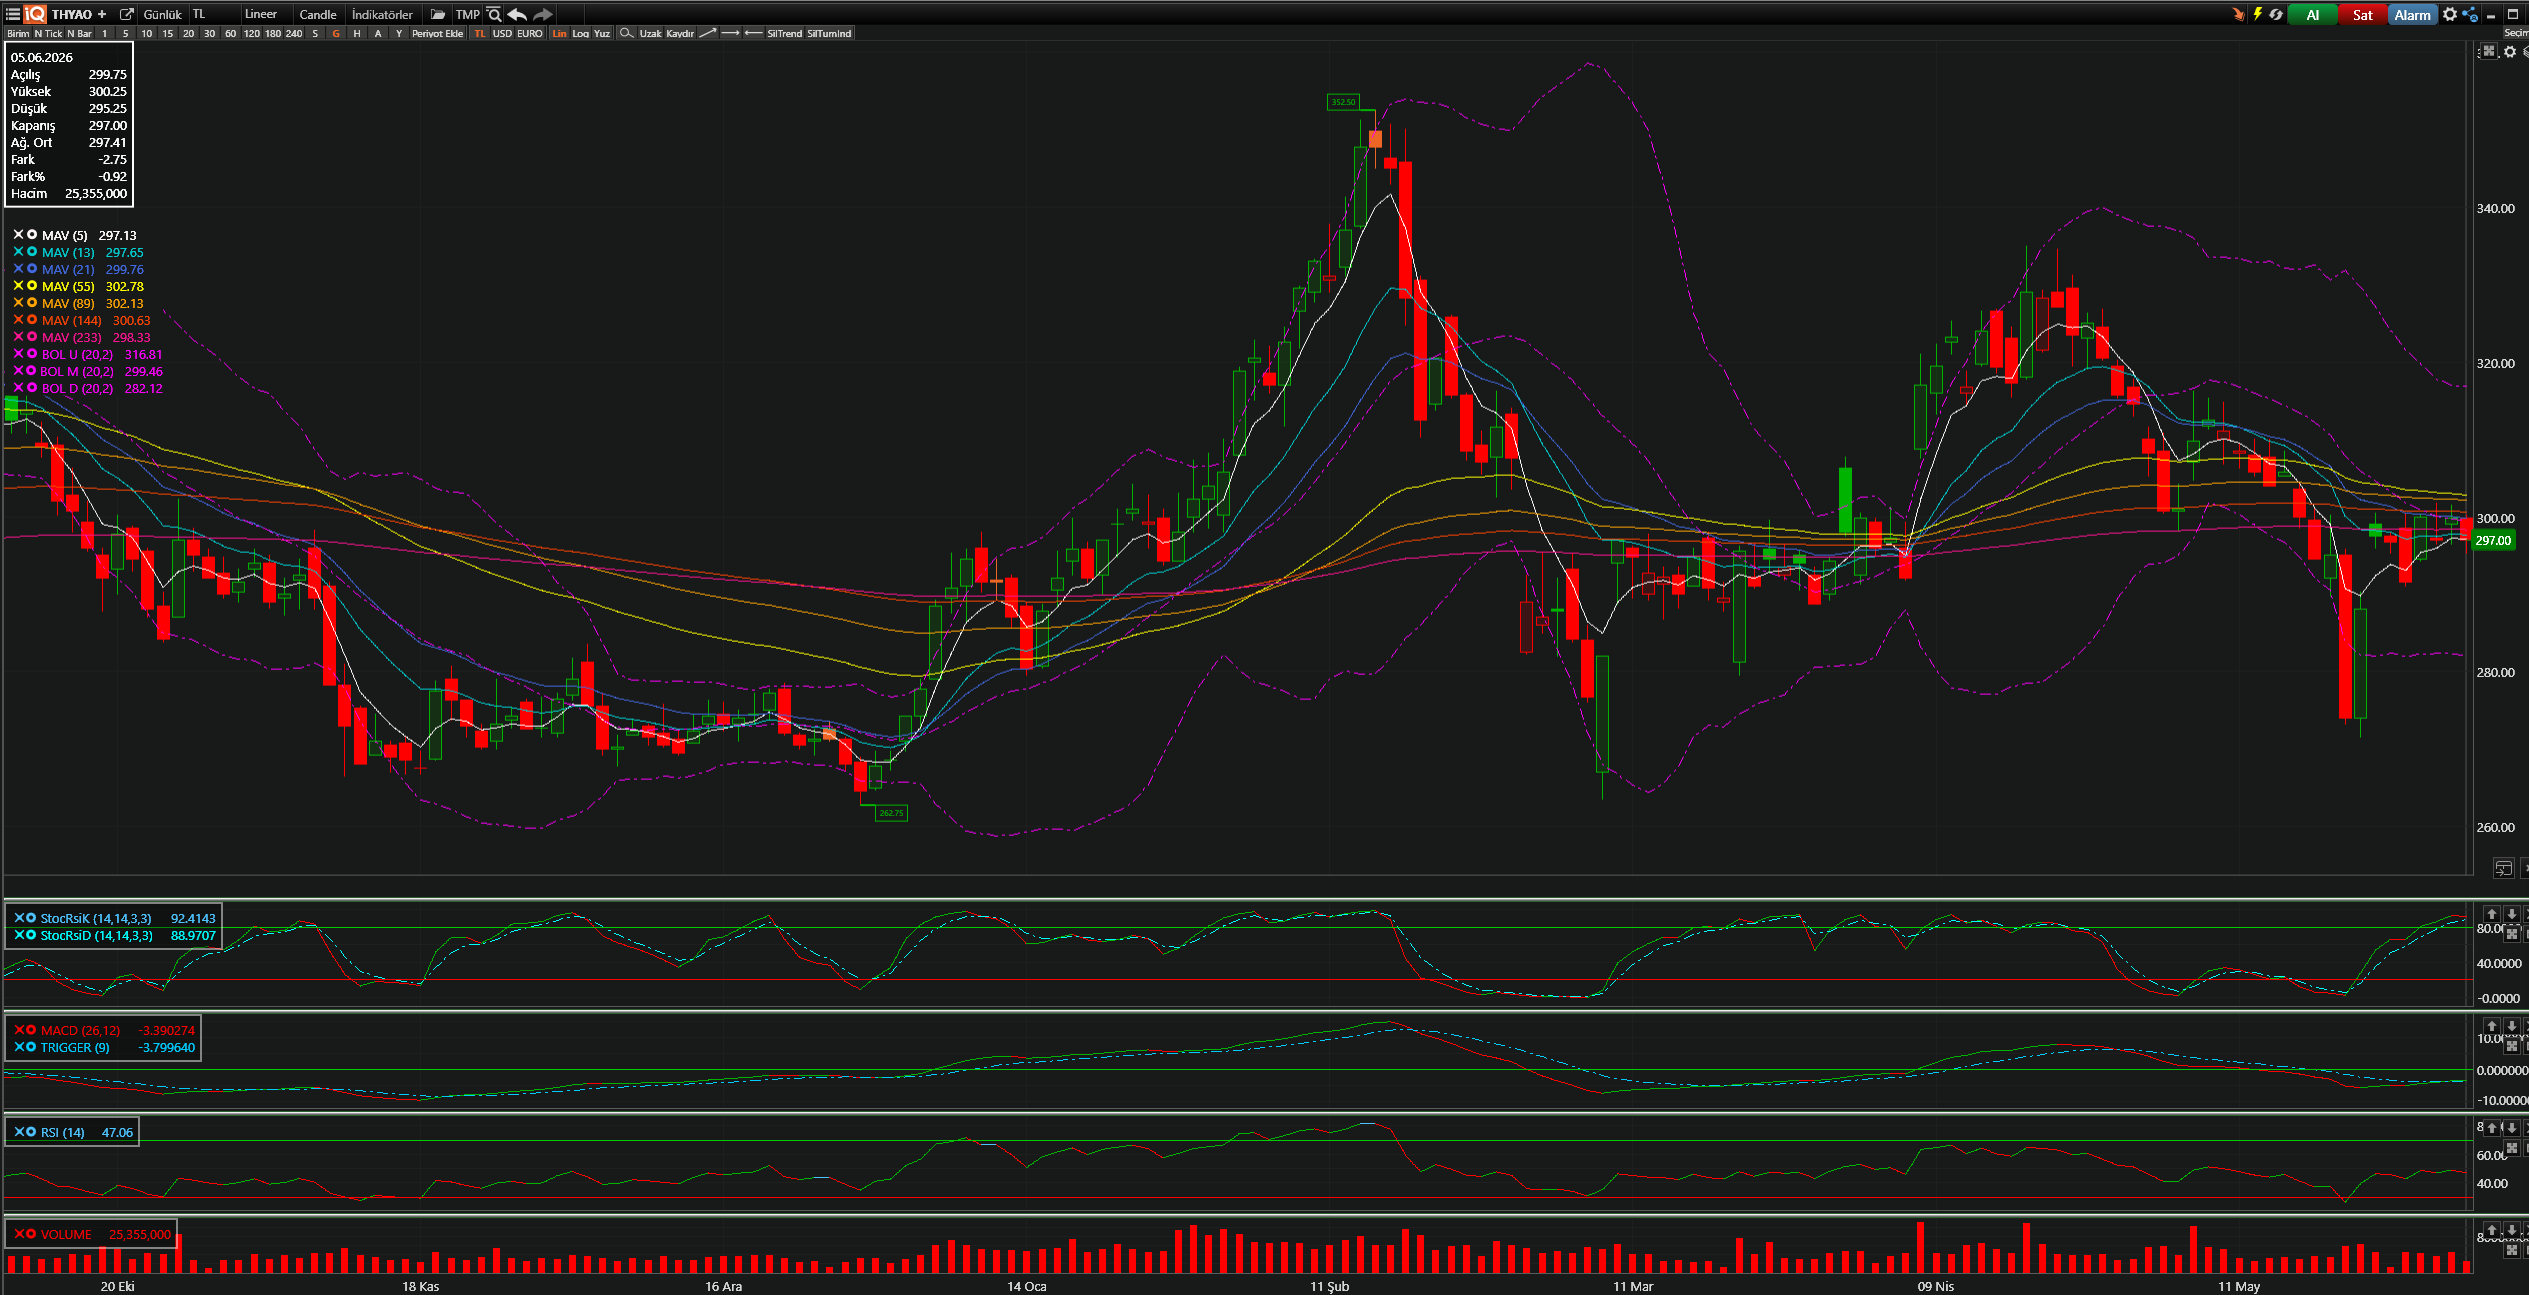The image size is (2529, 1295).
Task: Maximize the StocRsi indicator panel
Action: coord(2511,933)
